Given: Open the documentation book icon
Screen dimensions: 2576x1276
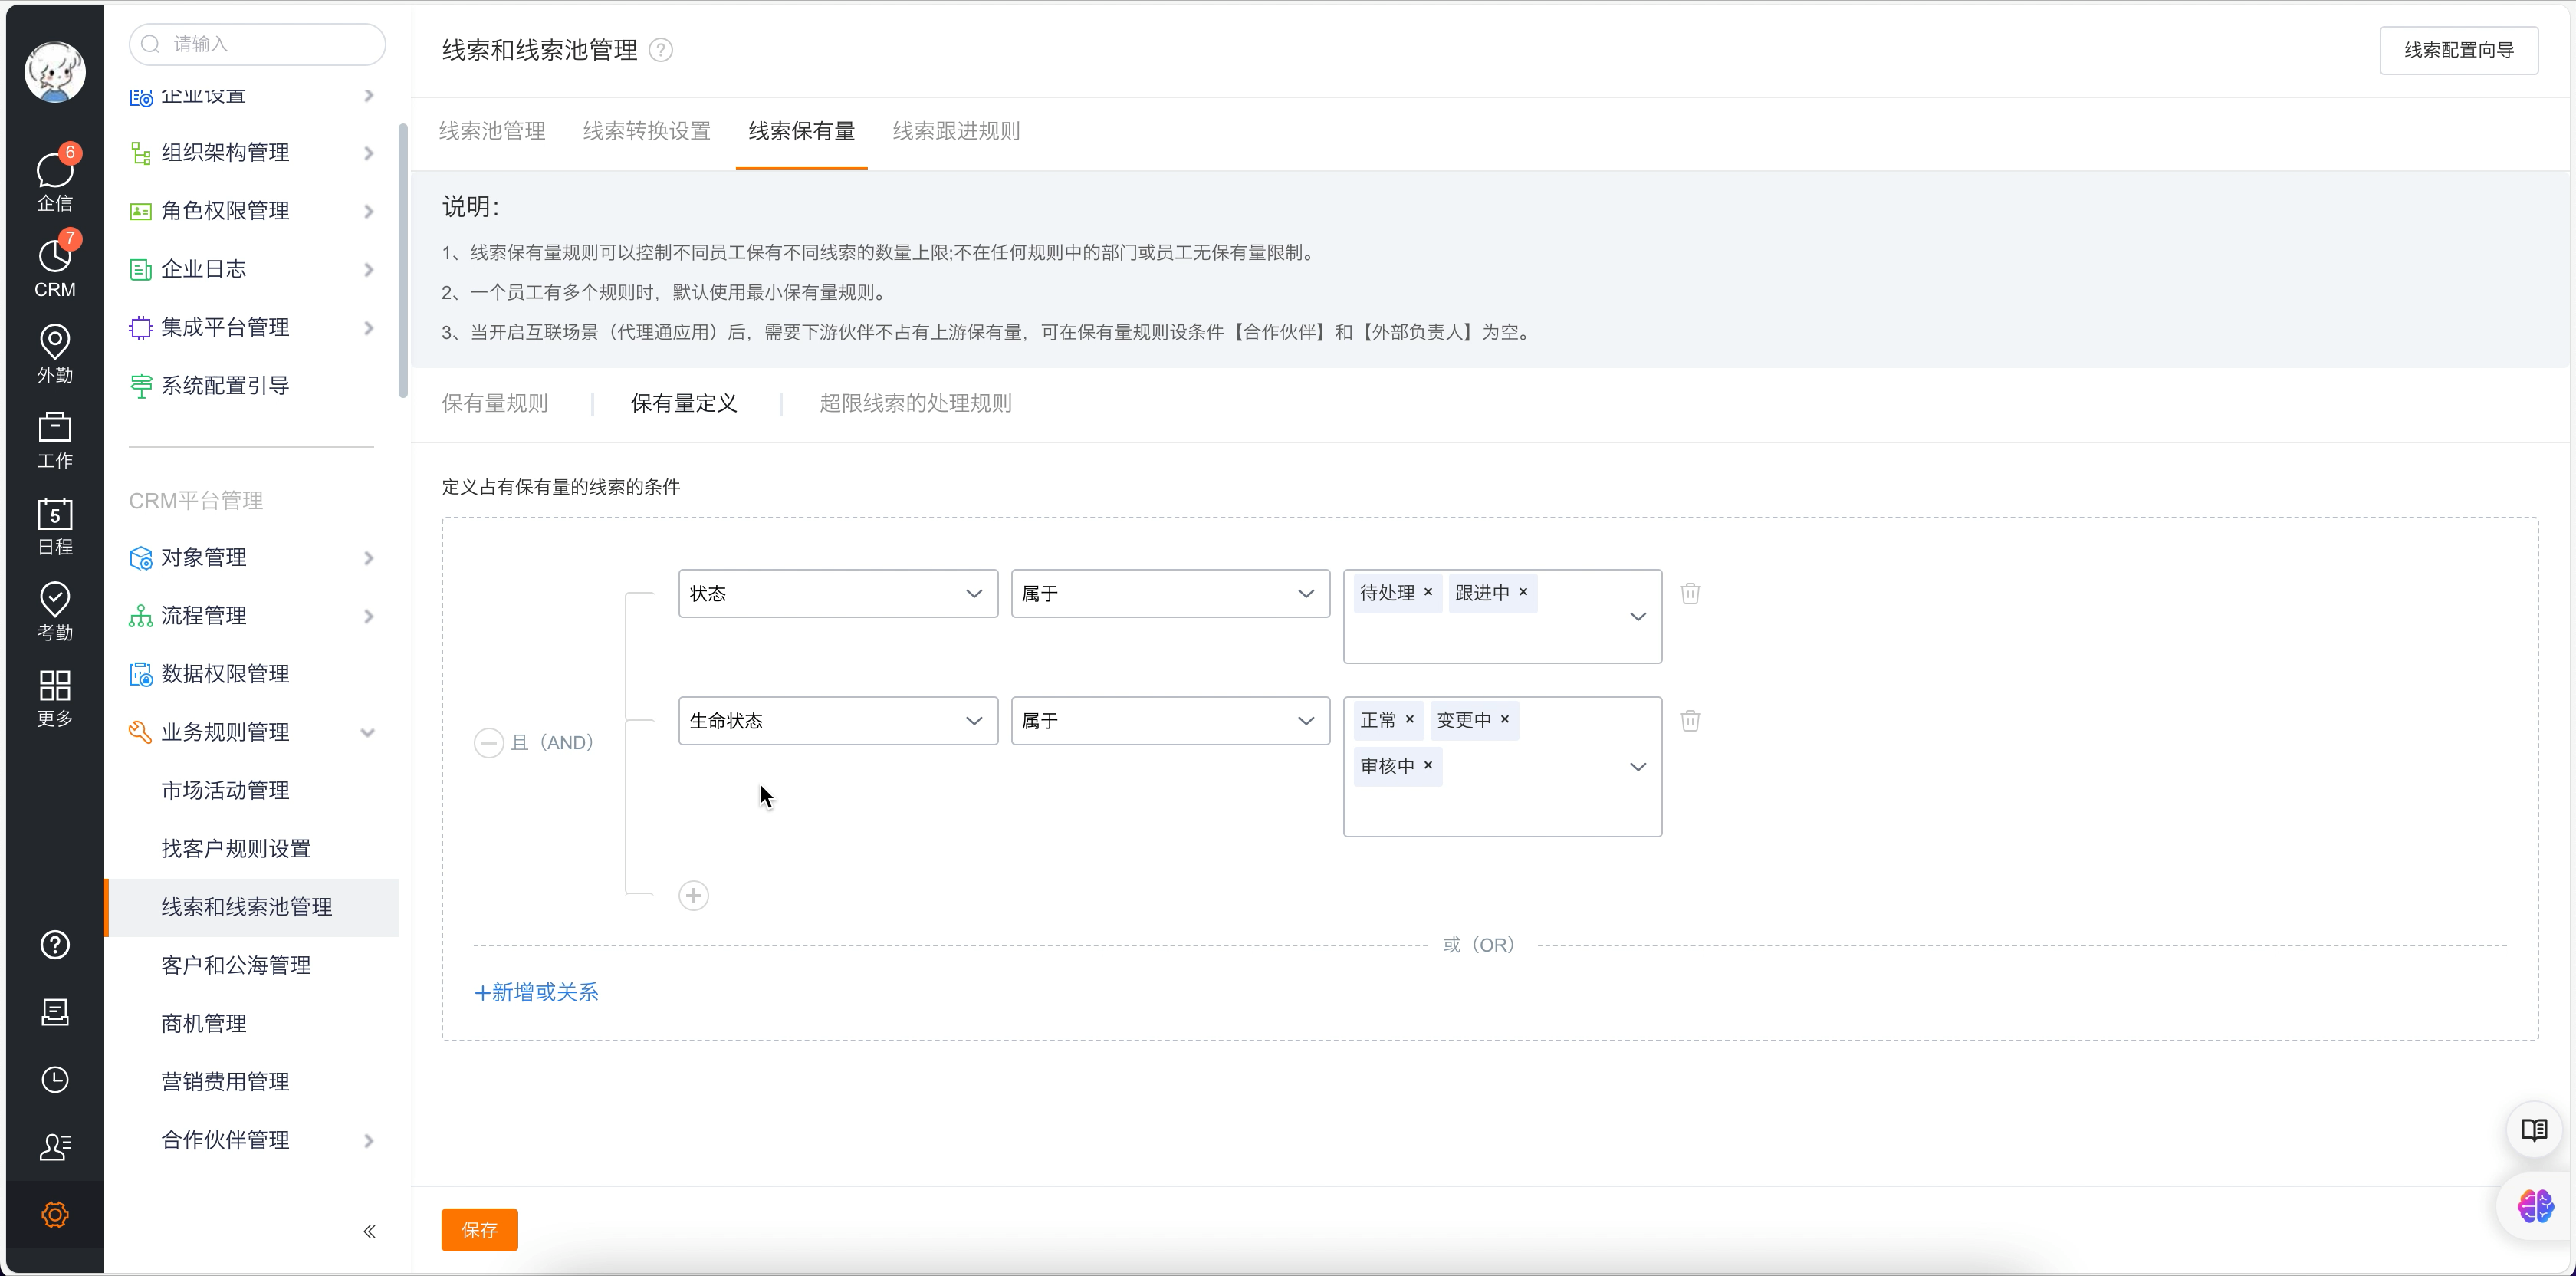Looking at the screenshot, I should (x=2534, y=1130).
